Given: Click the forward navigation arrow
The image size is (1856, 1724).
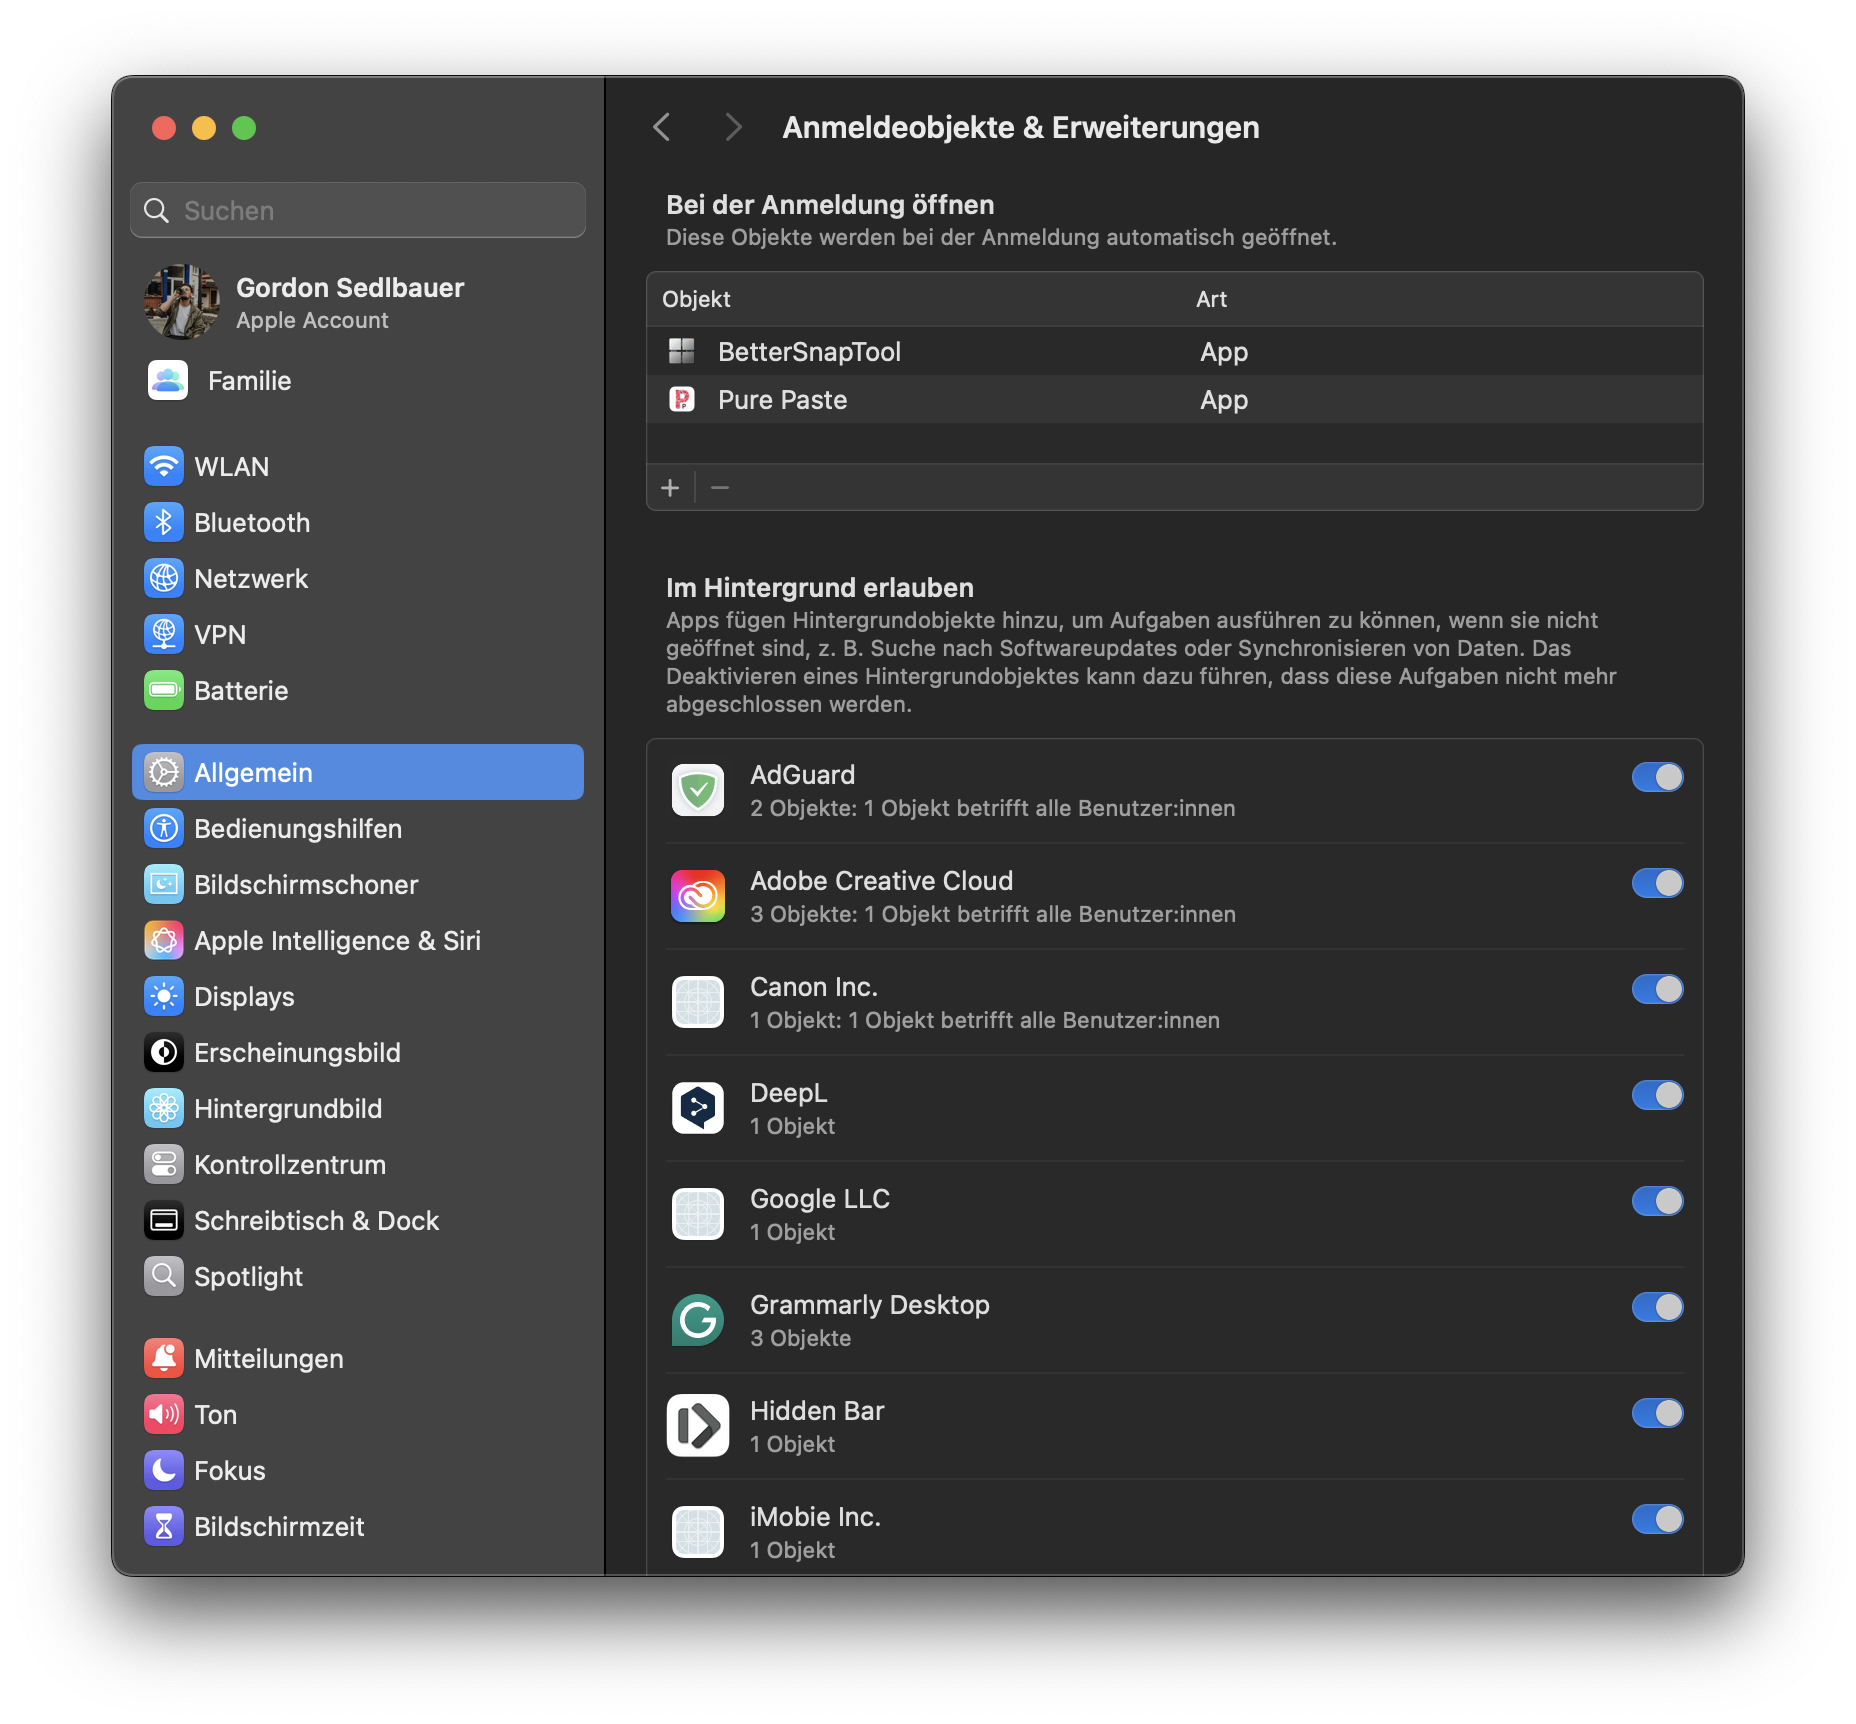Looking at the screenshot, I should coord(733,127).
